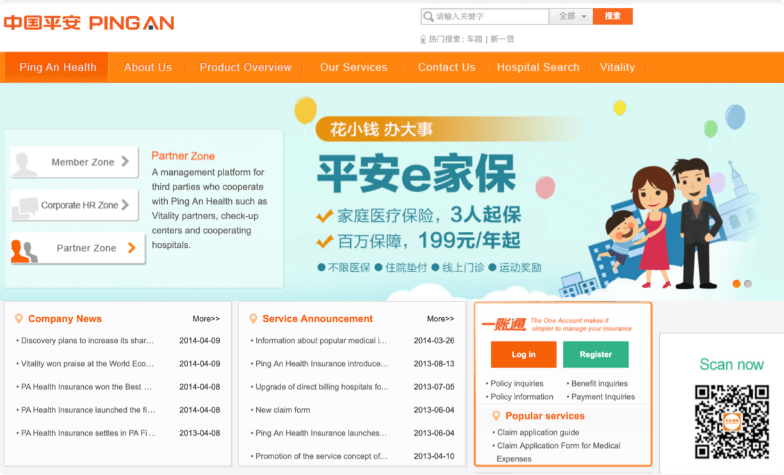The width and height of the screenshot is (784, 475).
Task: Open More link under Company News
Action: tap(206, 318)
